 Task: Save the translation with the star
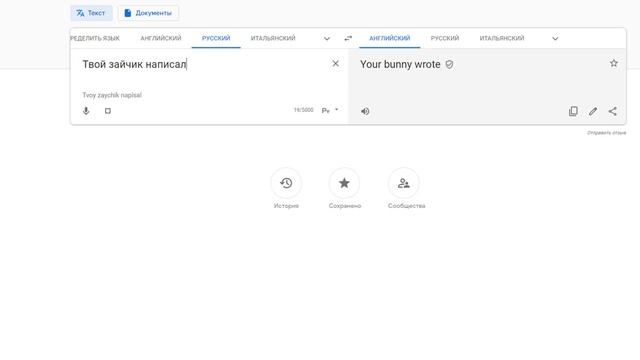(613, 63)
